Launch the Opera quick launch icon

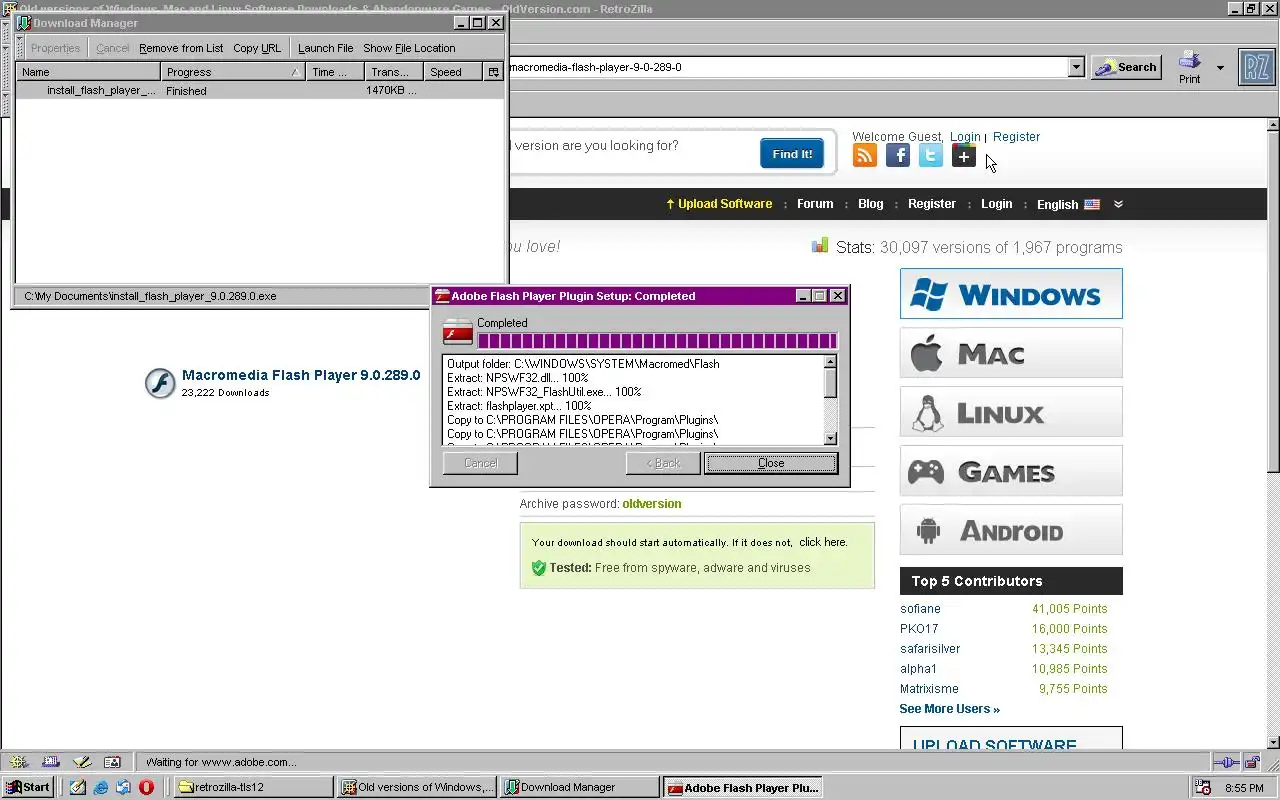(x=146, y=787)
